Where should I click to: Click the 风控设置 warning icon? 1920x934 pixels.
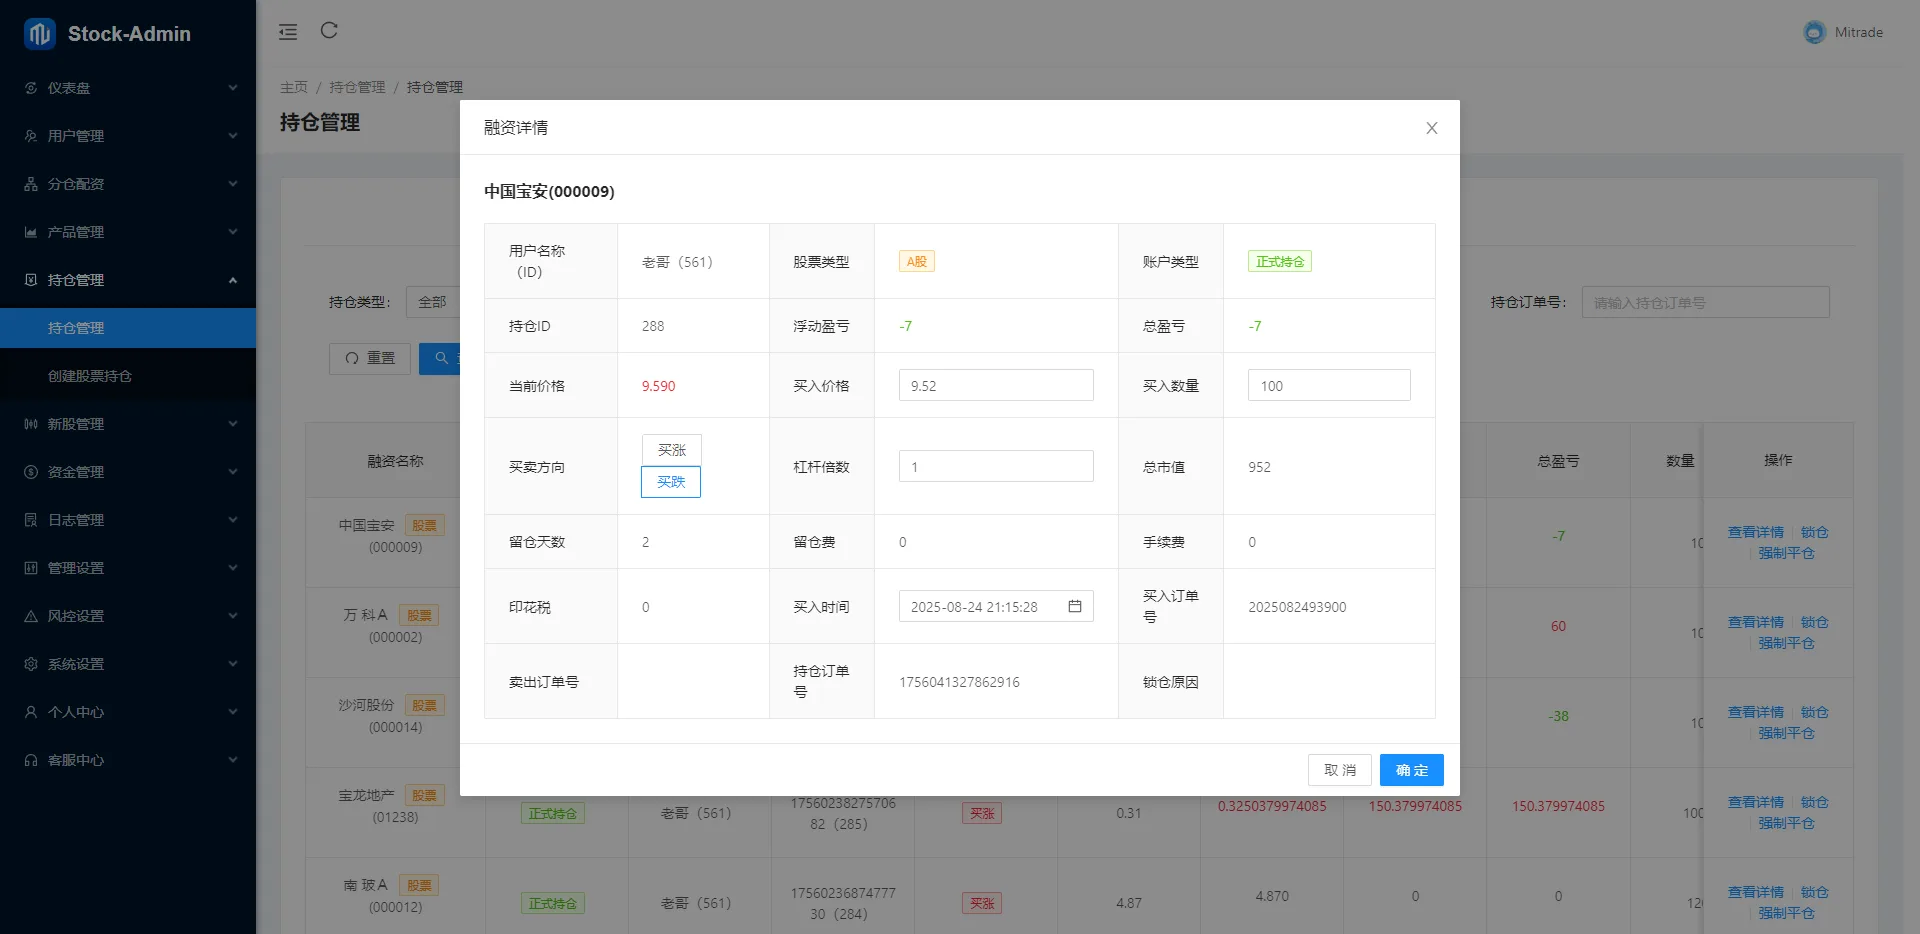tap(31, 616)
